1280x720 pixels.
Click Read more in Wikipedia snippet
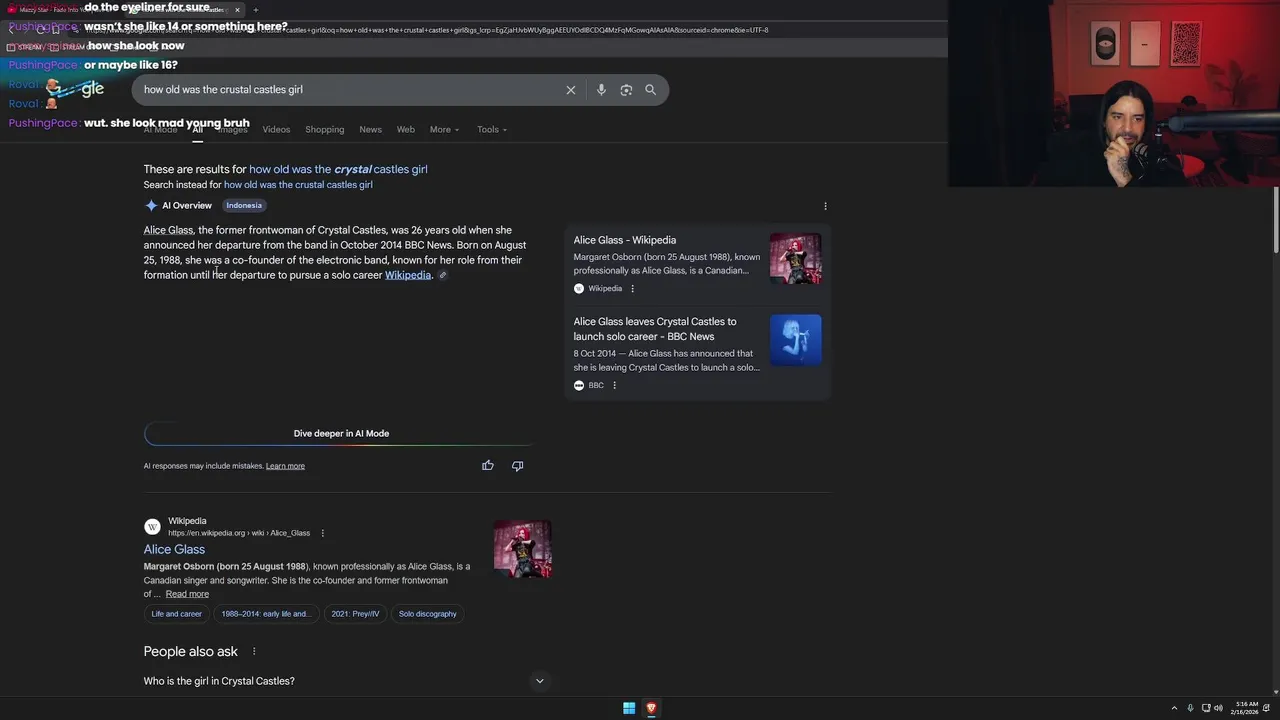pyautogui.click(x=187, y=594)
